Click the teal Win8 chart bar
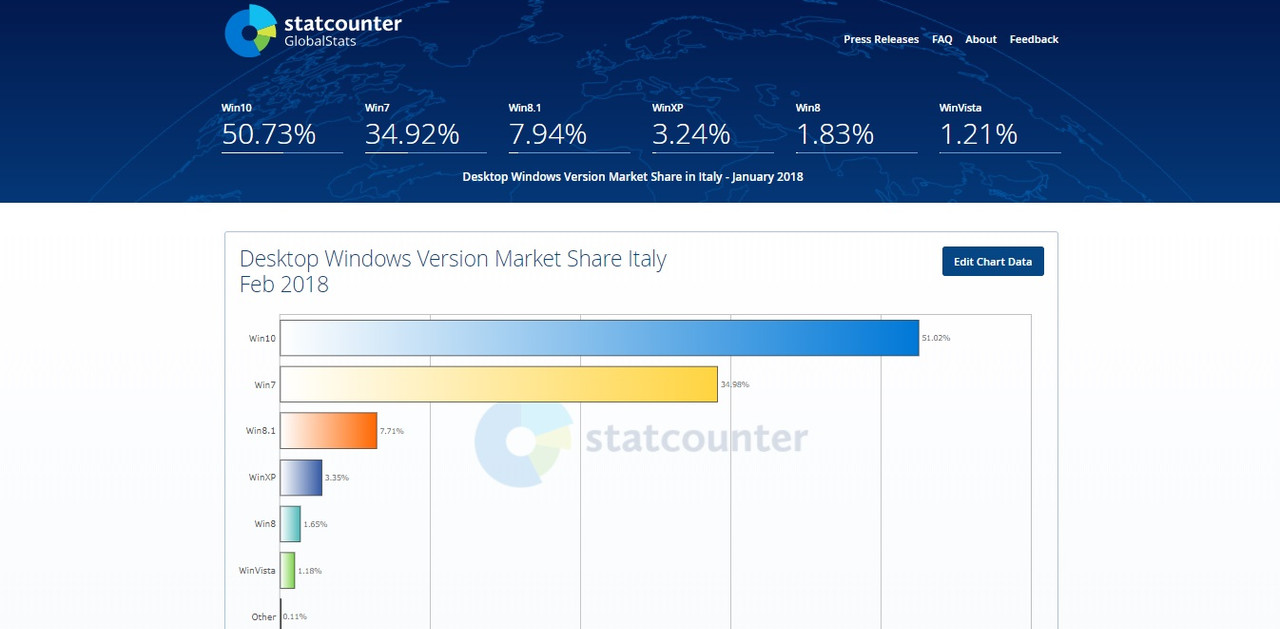This screenshot has height=629, width=1280. [x=290, y=524]
